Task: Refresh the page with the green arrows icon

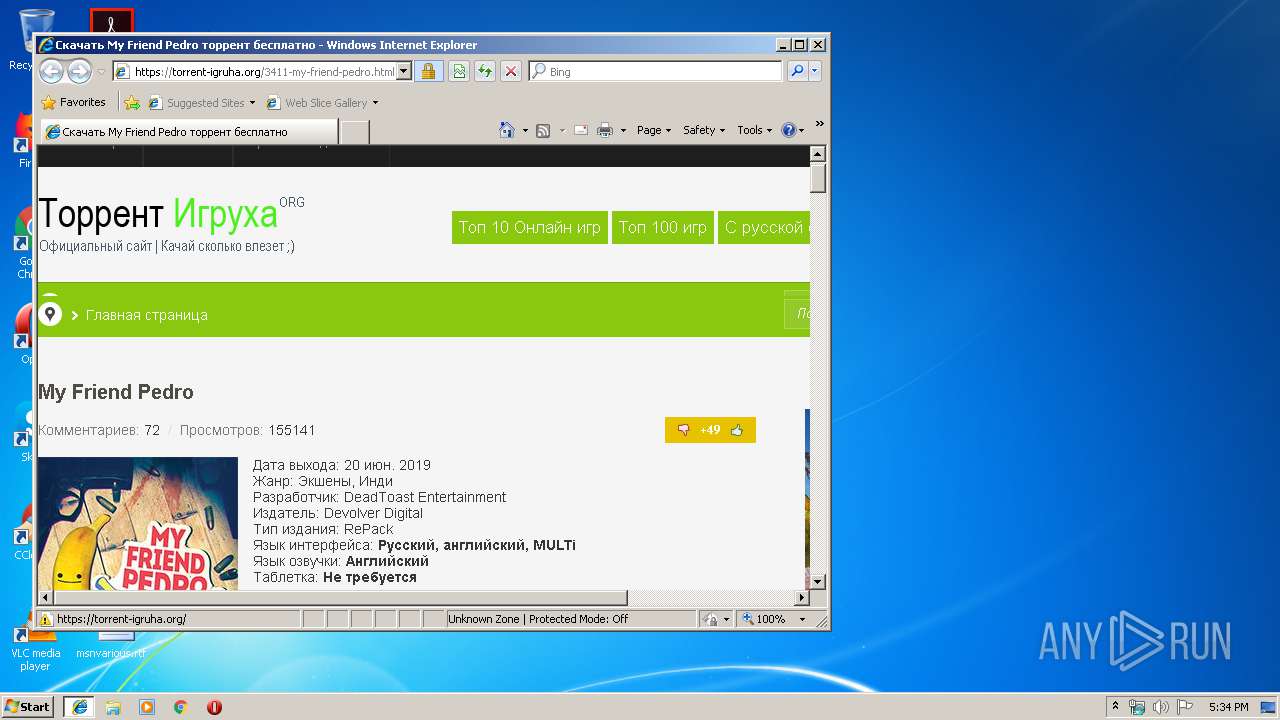Action: [485, 71]
